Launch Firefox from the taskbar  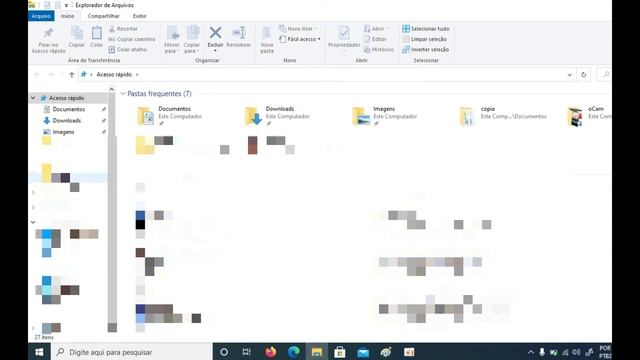pos(270,352)
